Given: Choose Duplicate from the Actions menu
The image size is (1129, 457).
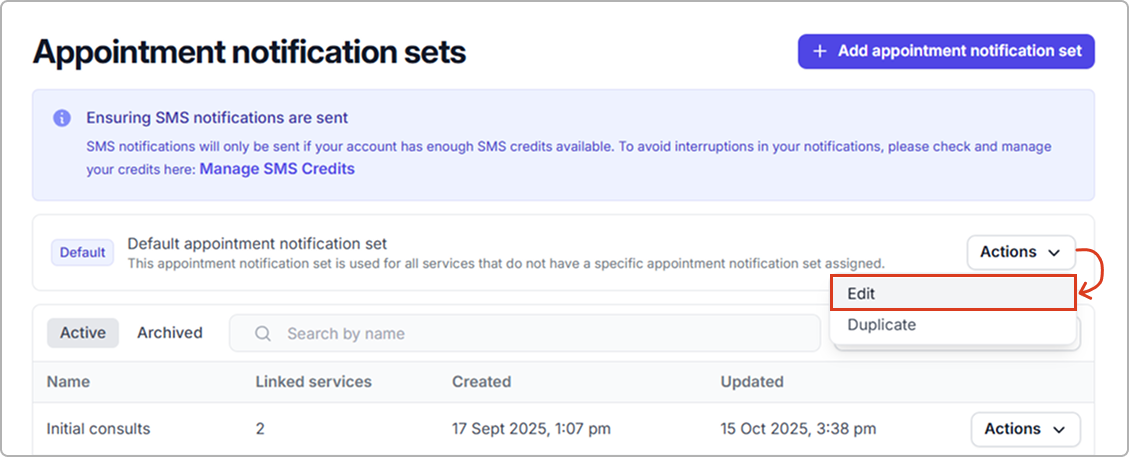Looking at the screenshot, I should click(881, 325).
